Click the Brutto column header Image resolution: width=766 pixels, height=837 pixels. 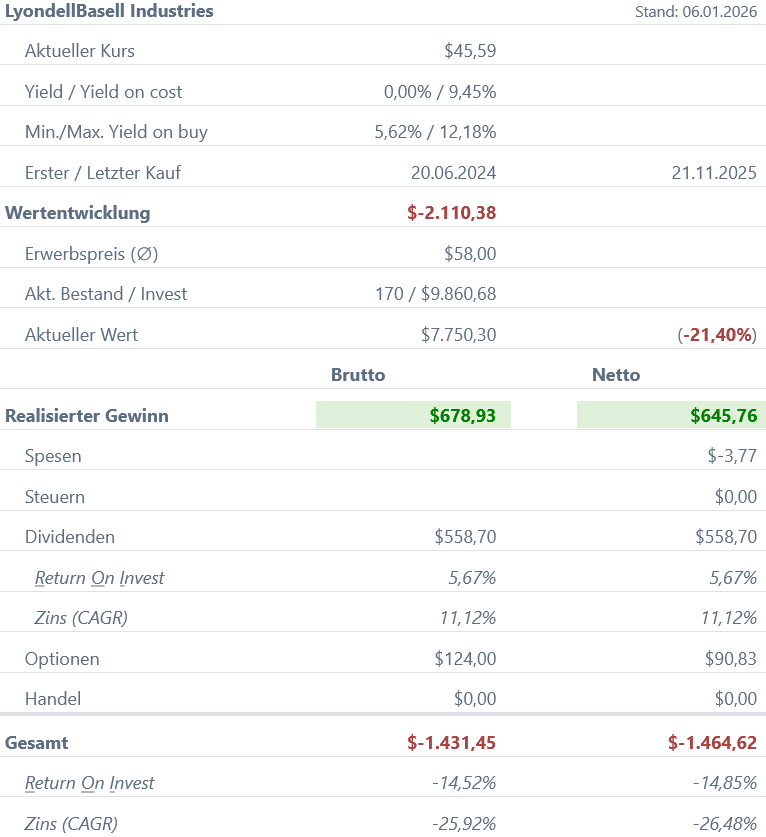(358, 375)
